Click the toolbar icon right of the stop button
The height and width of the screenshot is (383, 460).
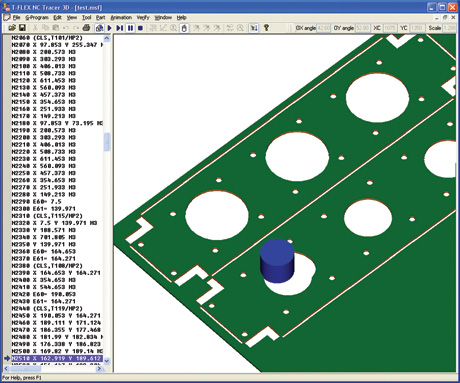(x=153, y=28)
